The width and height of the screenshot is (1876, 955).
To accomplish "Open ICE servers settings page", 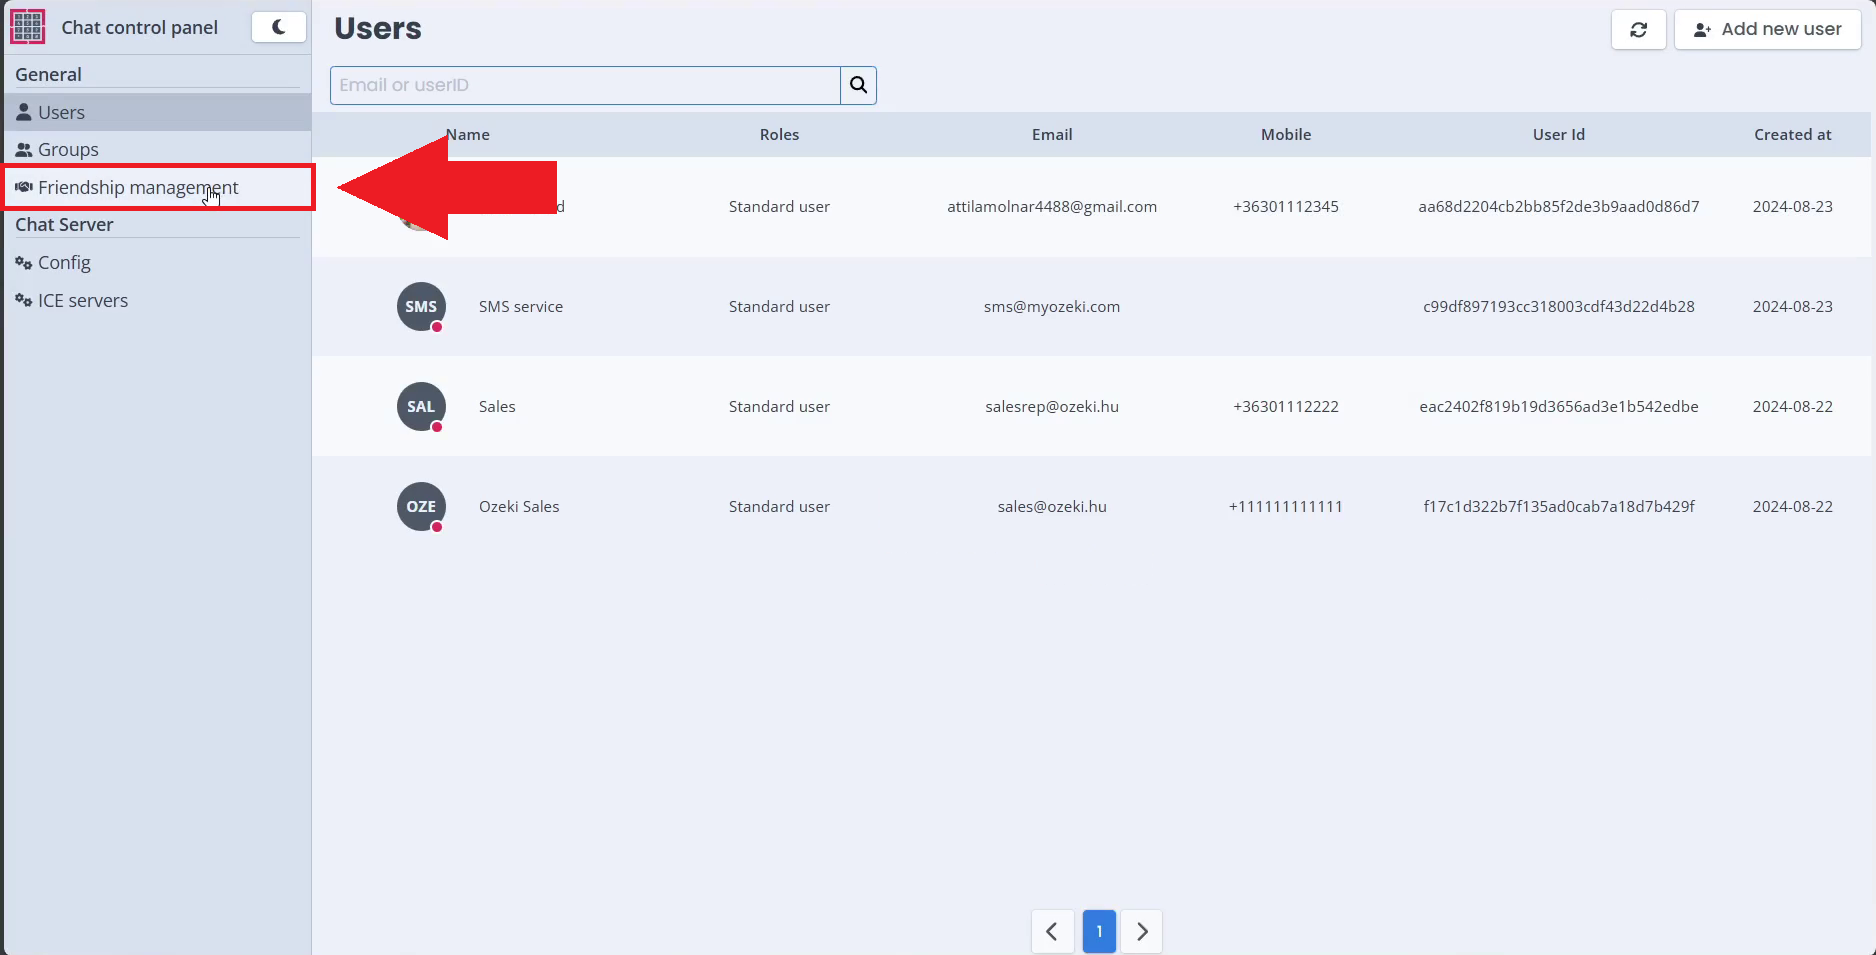I will tap(82, 301).
